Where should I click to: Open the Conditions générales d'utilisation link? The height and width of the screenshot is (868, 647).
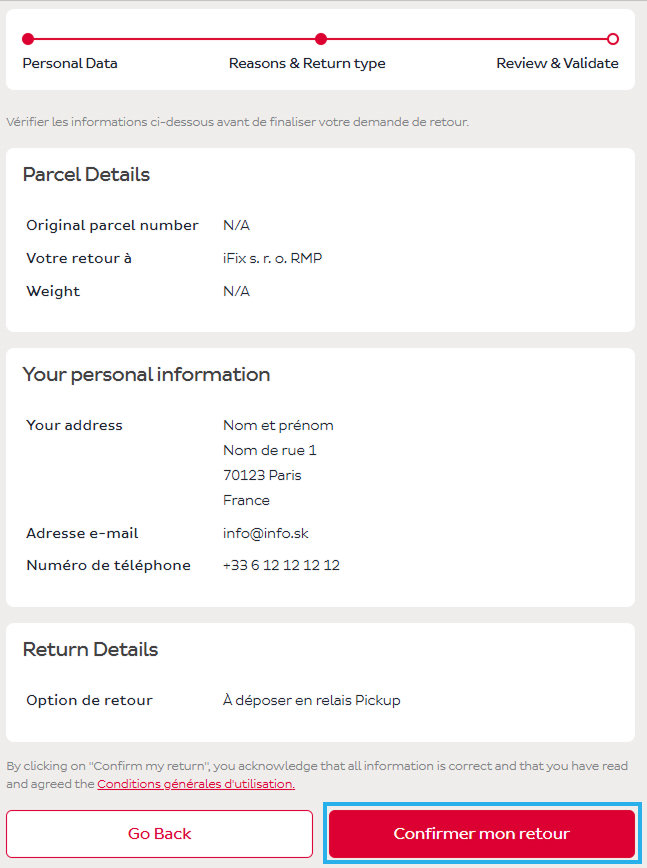(196, 784)
